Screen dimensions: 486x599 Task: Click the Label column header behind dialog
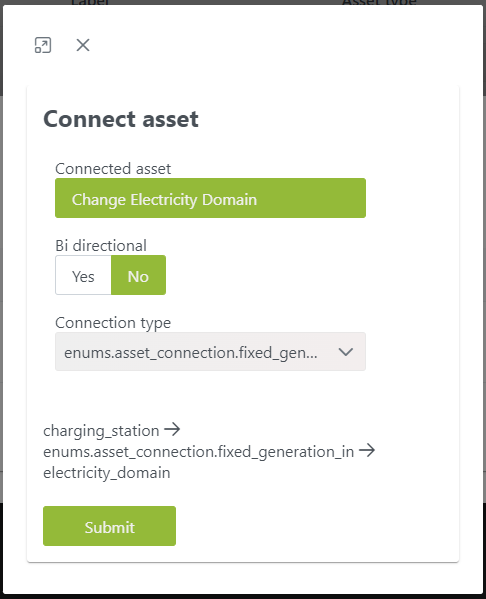[x=90, y=2]
